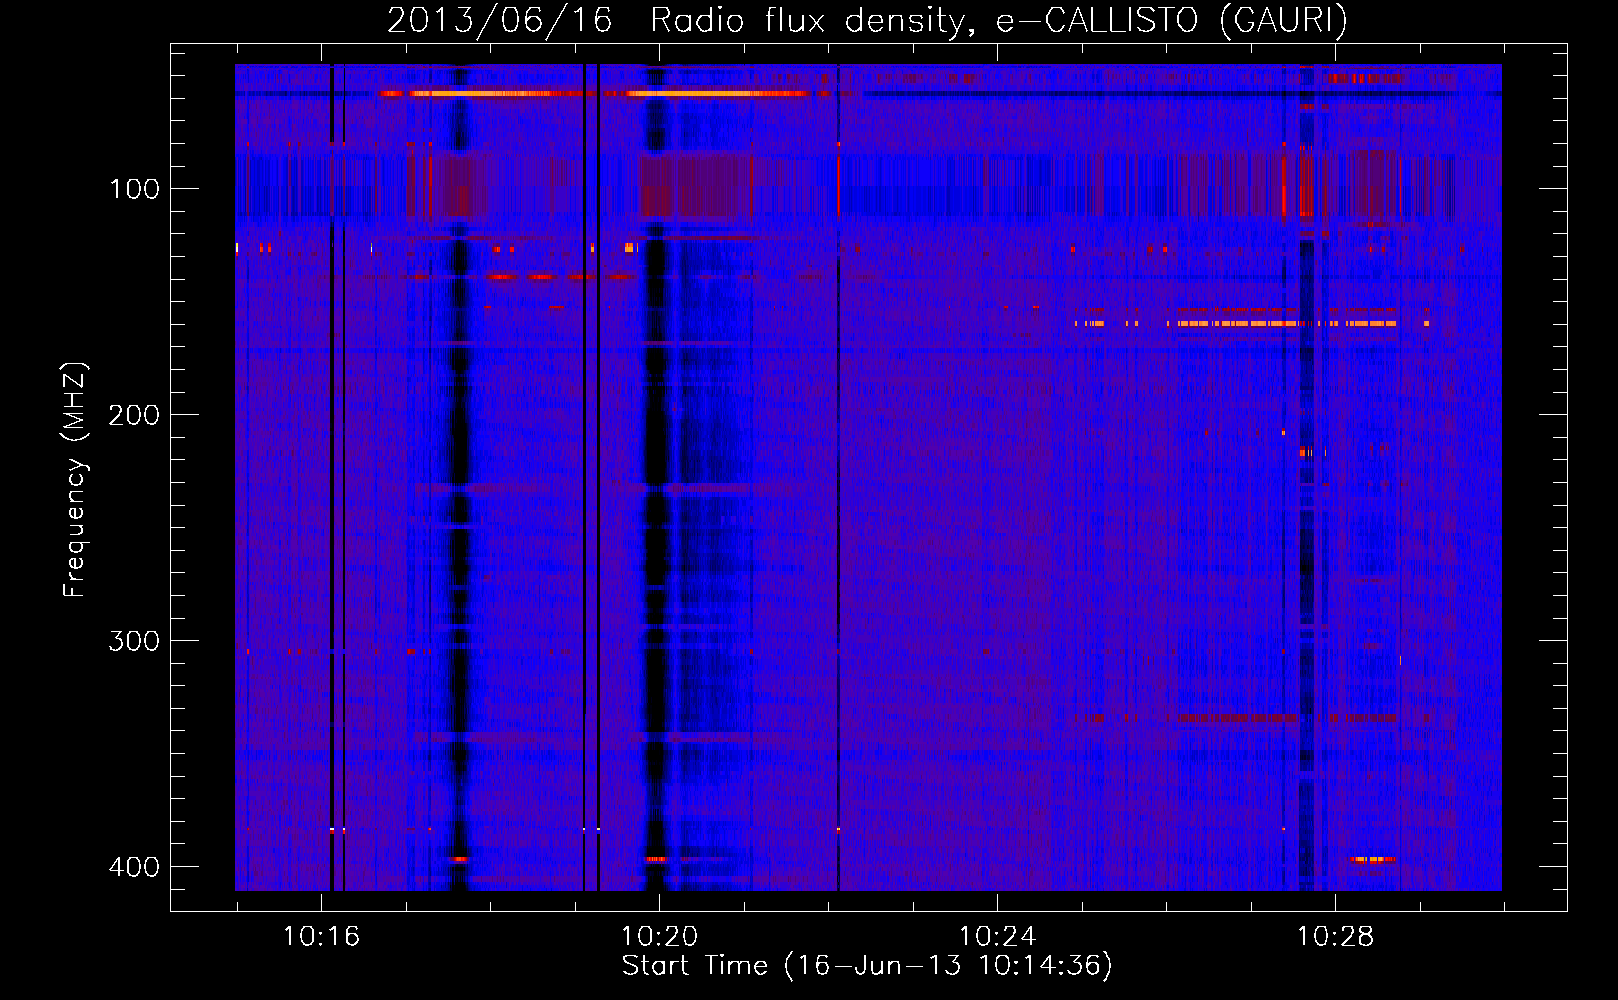Click the 10:16 time tick label
Screen dimensions: 1618x1000
tap(321, 937)
